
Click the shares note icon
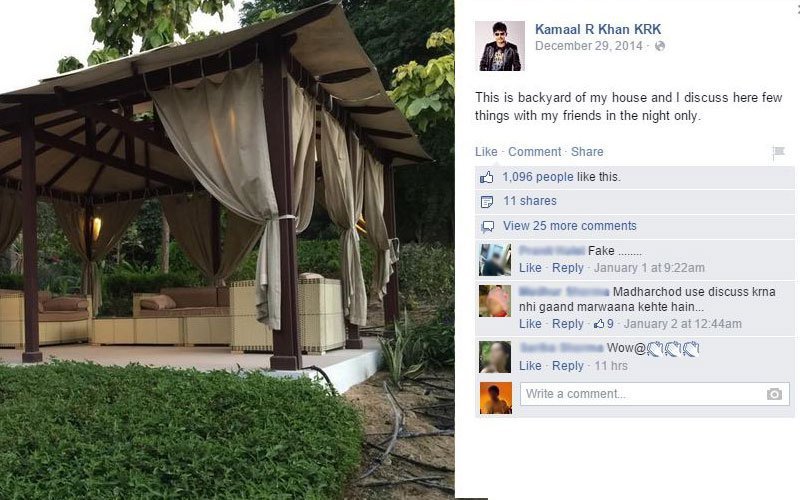pyautogui.click(x=487, y=202)
